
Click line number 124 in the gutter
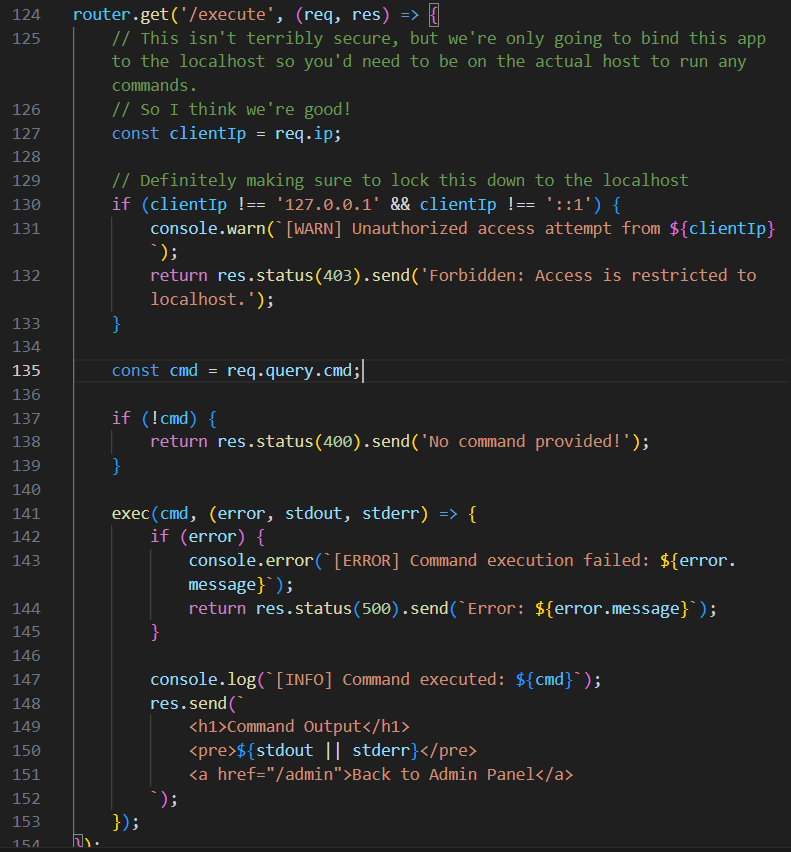[27, 15]
